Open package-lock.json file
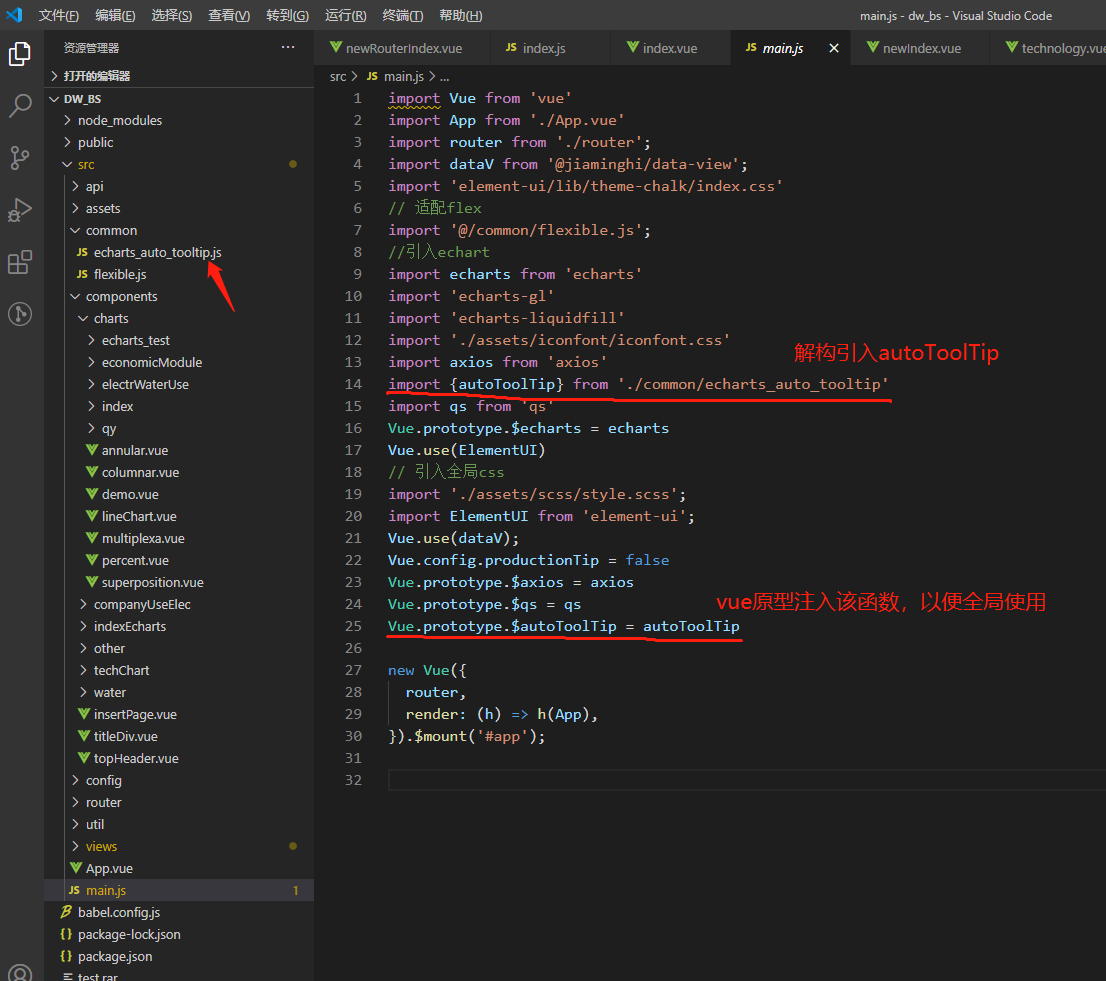1106x981 pixels. (x=179, y=934)
